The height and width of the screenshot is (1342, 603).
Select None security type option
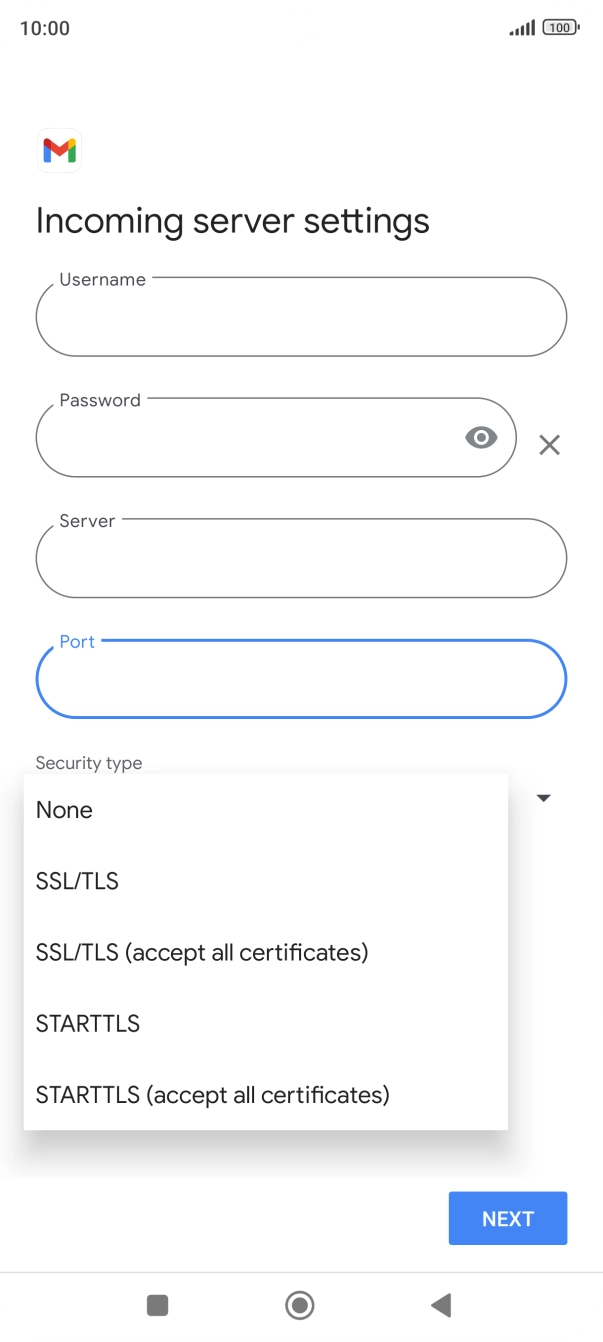pos(64,810)
